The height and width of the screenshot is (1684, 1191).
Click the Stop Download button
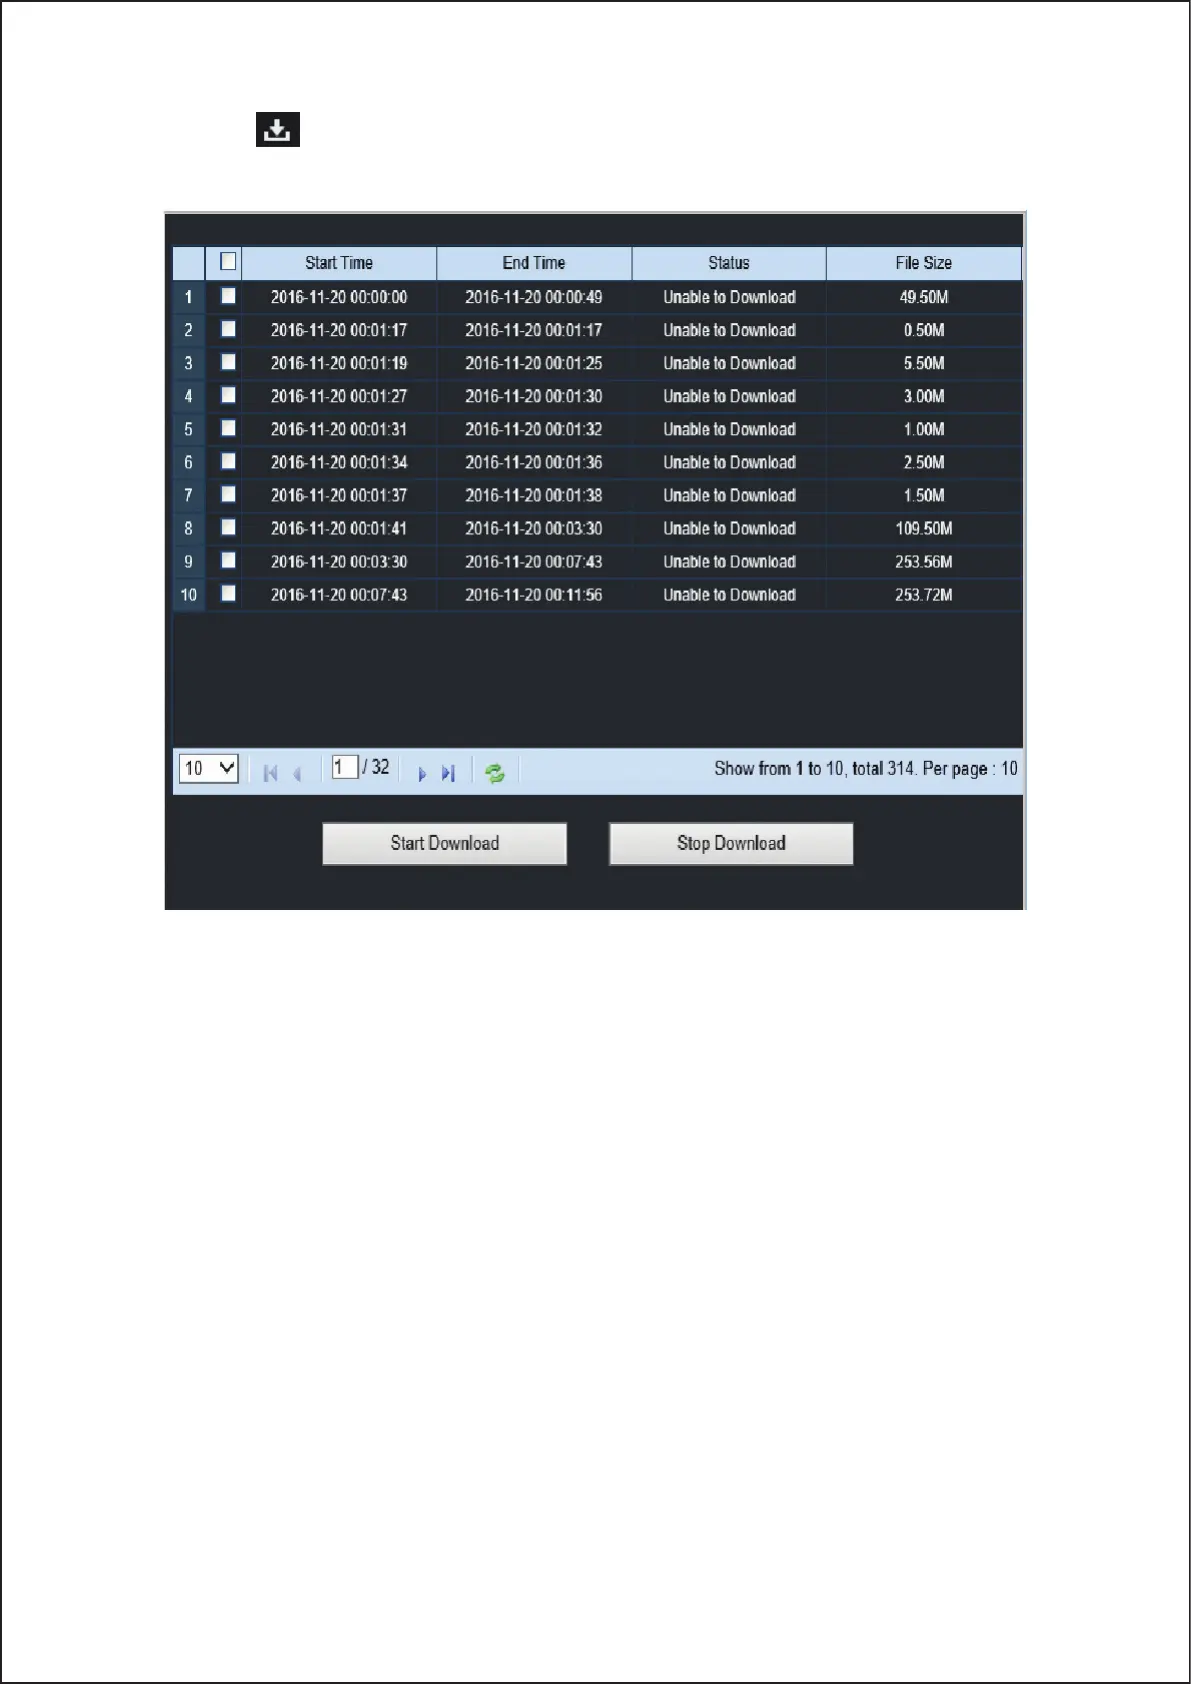[x=731, y=843]
